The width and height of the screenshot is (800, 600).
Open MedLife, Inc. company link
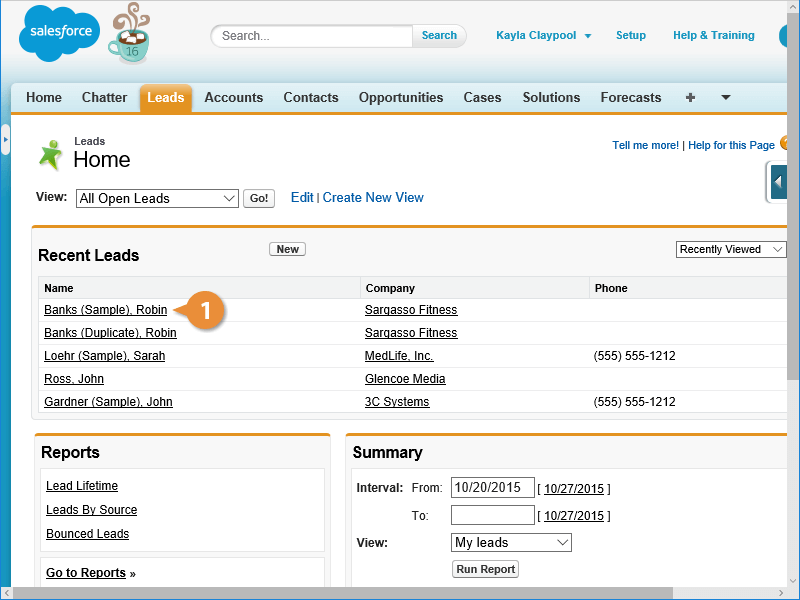point(399,356)
